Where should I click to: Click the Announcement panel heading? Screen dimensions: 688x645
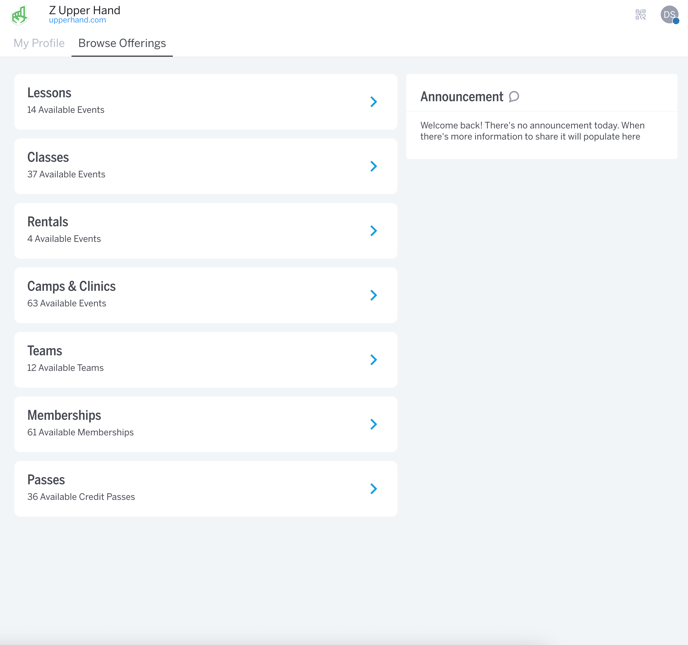click(x=461, y=97)
